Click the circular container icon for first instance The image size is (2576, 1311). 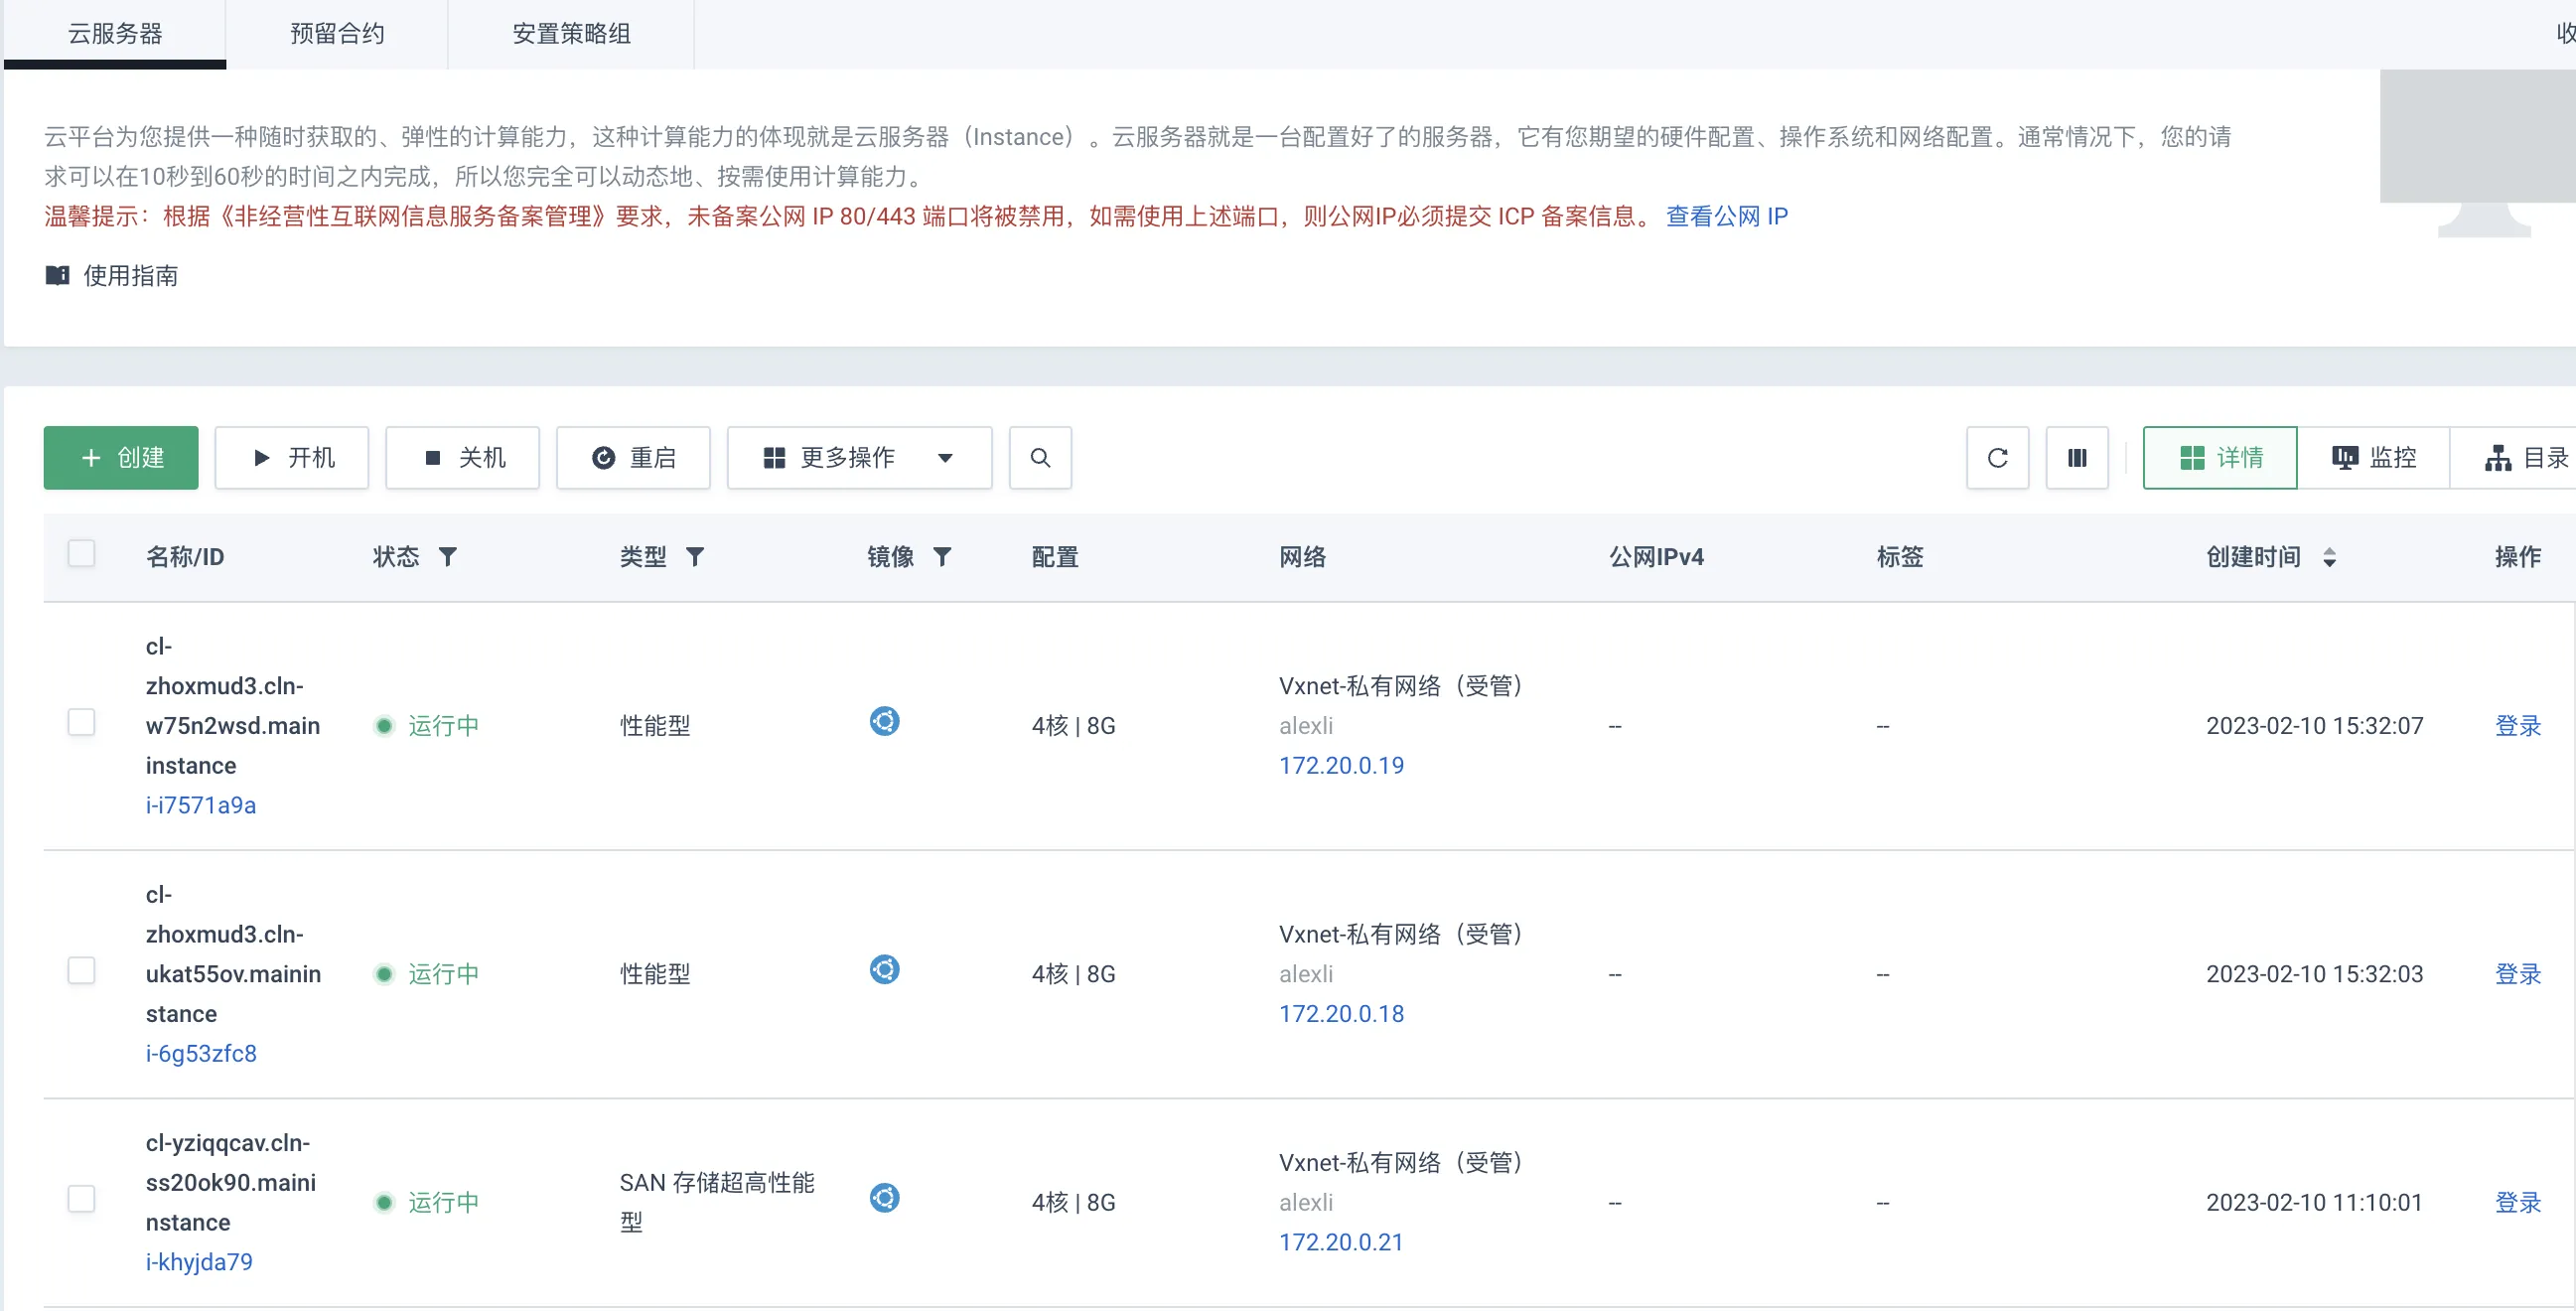pos(884,722)
